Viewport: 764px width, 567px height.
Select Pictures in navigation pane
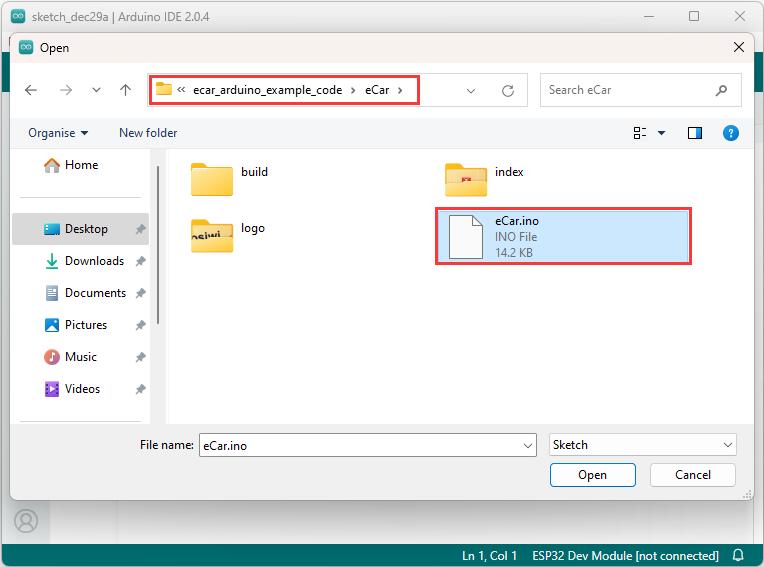(x=76, y=325)
